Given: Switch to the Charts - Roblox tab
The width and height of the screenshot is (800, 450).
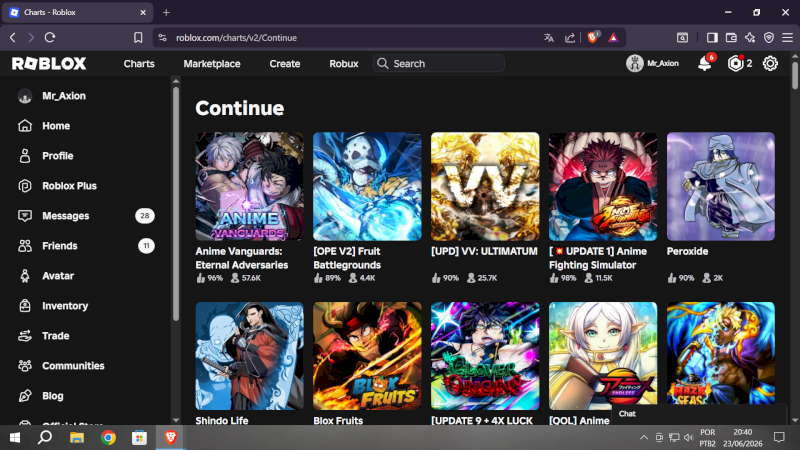Looking at the screenshot, I should pos(77,12).
